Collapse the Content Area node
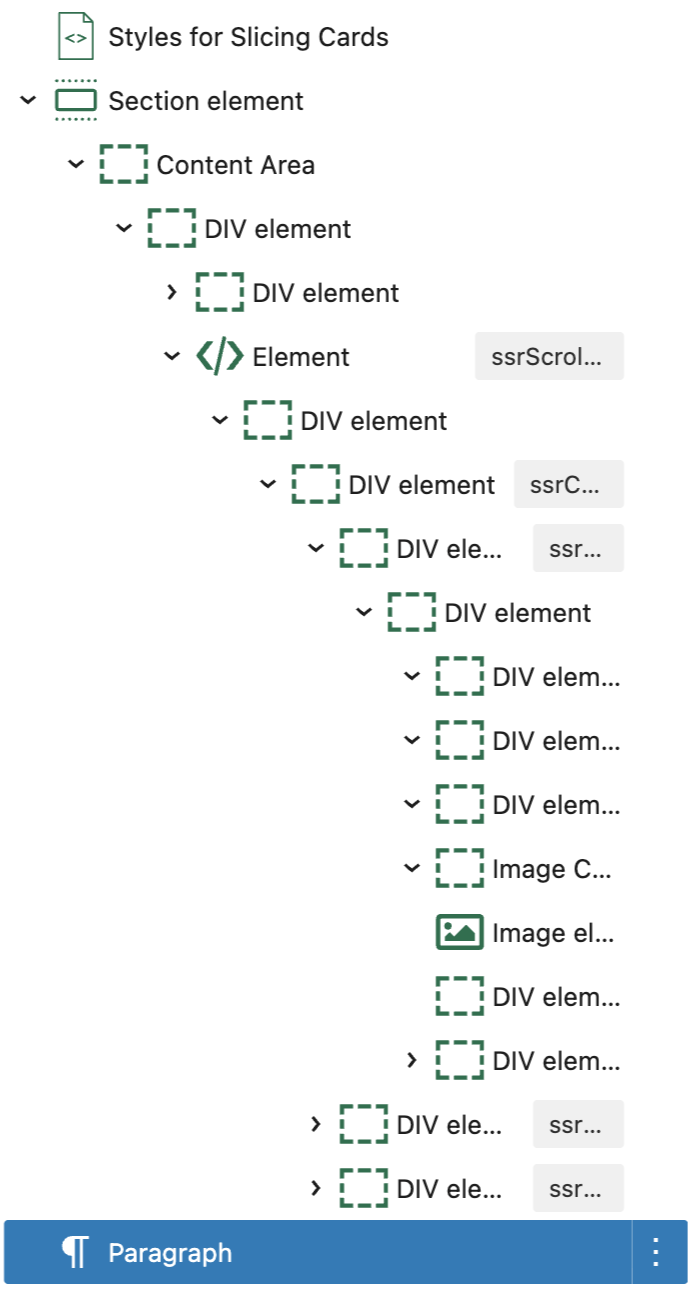The height and width of the screenshot is (1298, 690). click(x=76, y=165)
